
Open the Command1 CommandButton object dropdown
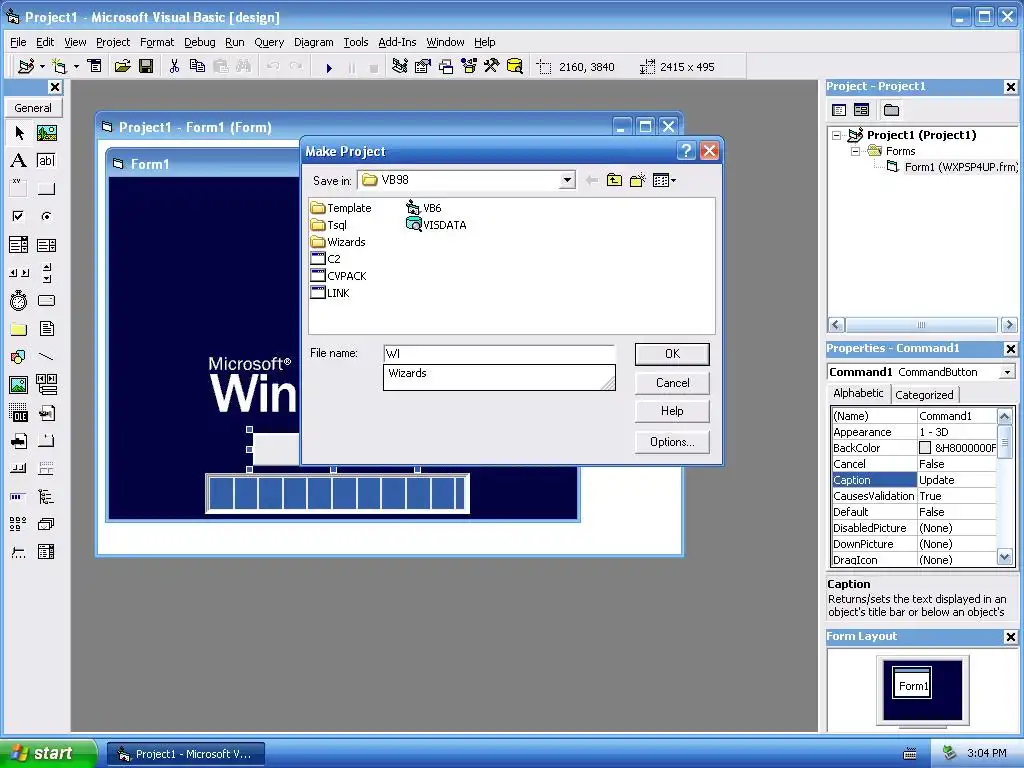tap(1007, 372)
